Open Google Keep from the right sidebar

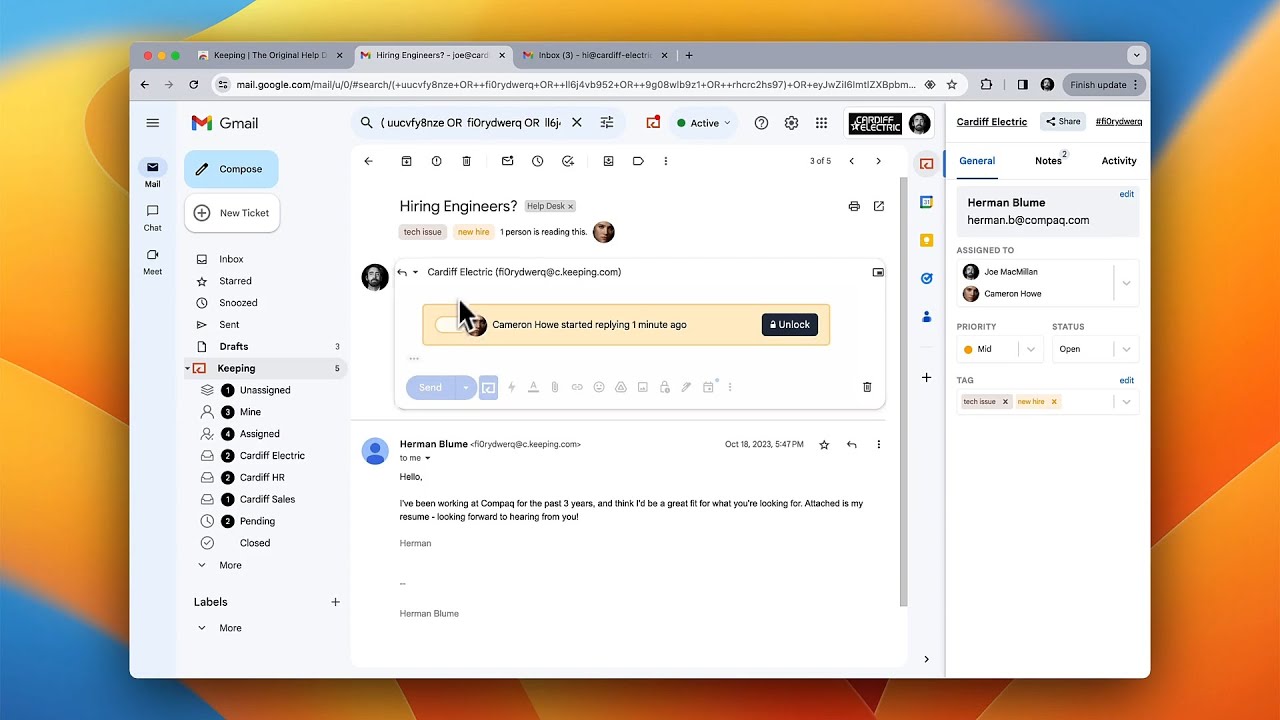click(926, 240)
